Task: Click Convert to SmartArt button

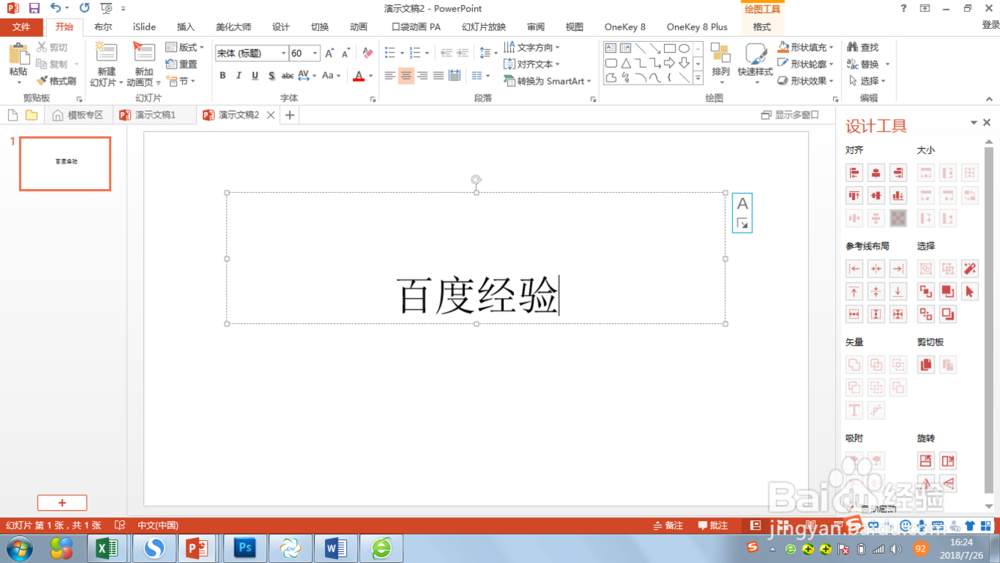Action: [547, 81]
